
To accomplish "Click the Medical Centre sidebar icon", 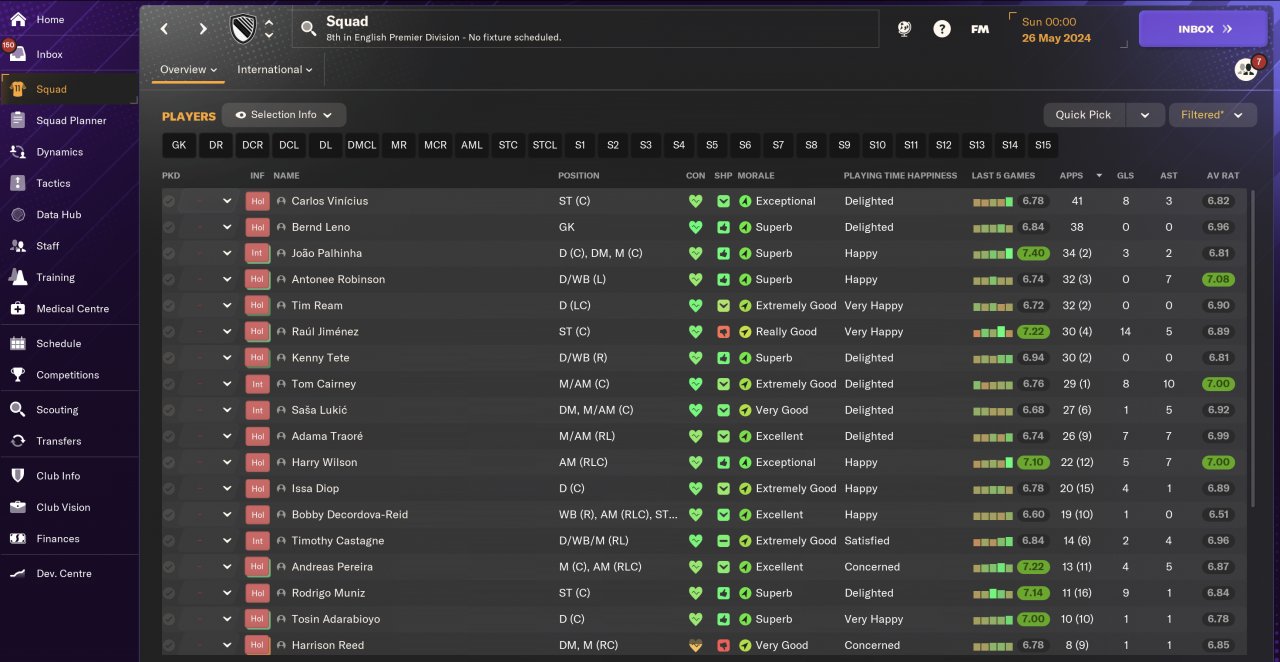I will pyautogui.click(x=18, y=309).
